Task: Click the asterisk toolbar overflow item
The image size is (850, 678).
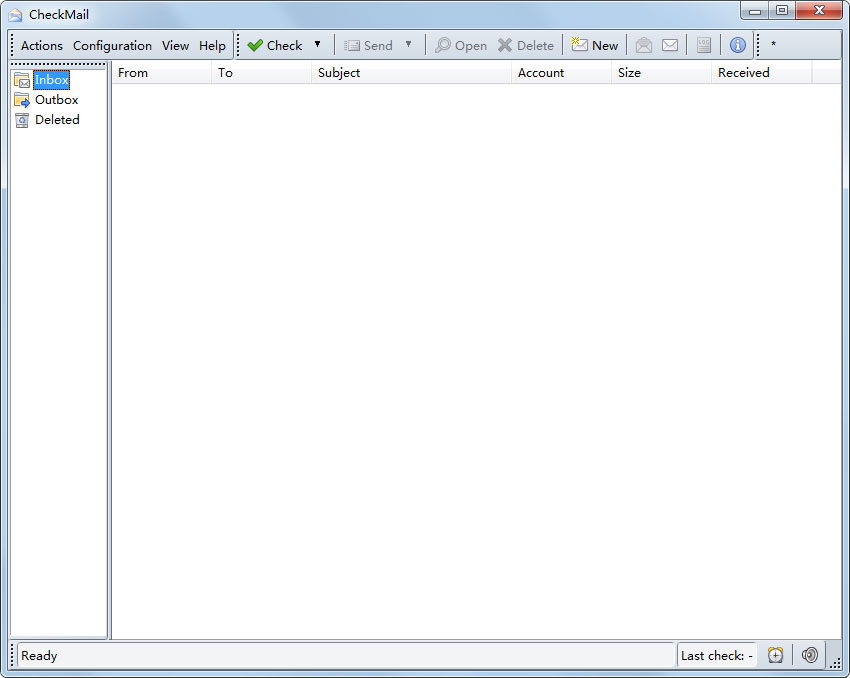Action: click(773, 45)
